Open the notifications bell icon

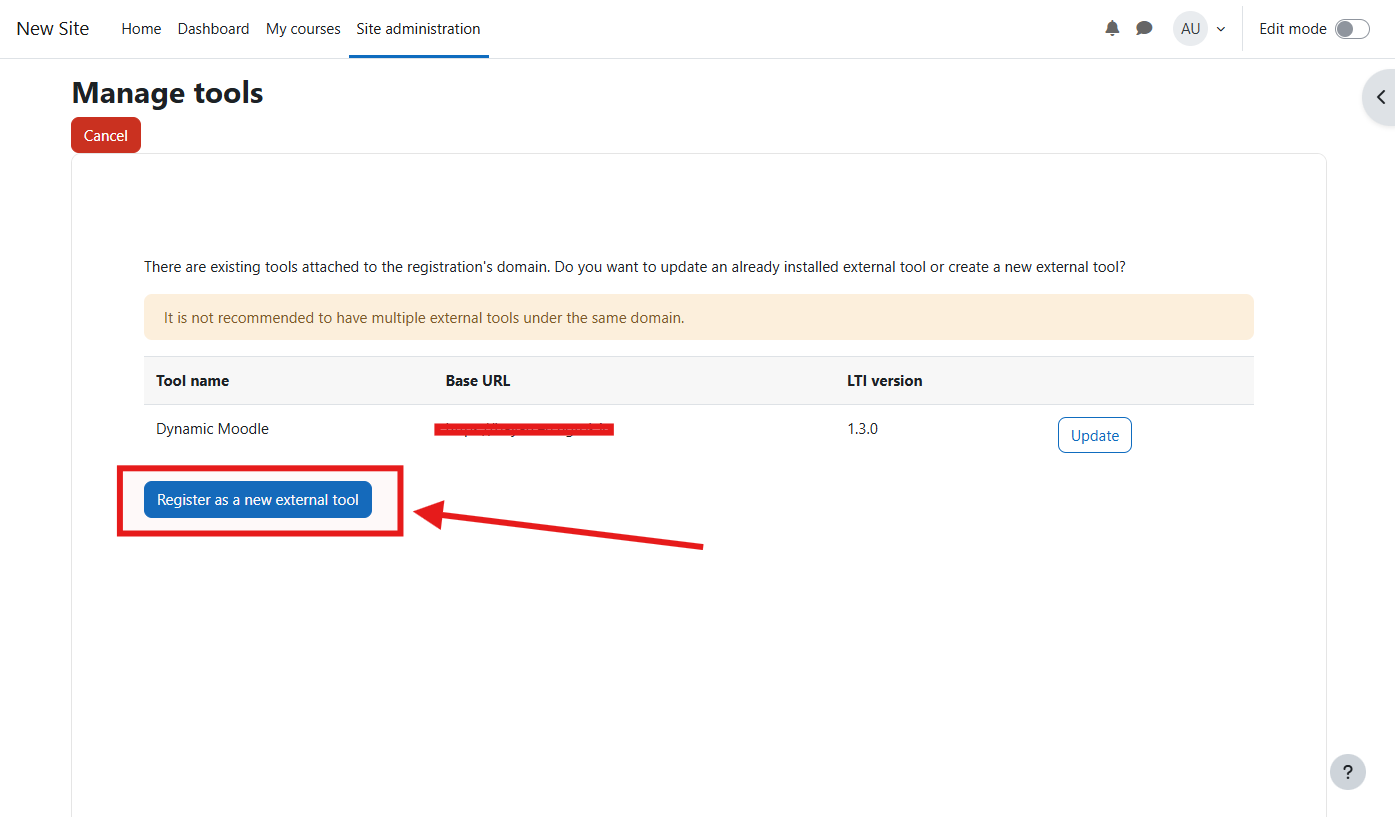[1112, 29]
